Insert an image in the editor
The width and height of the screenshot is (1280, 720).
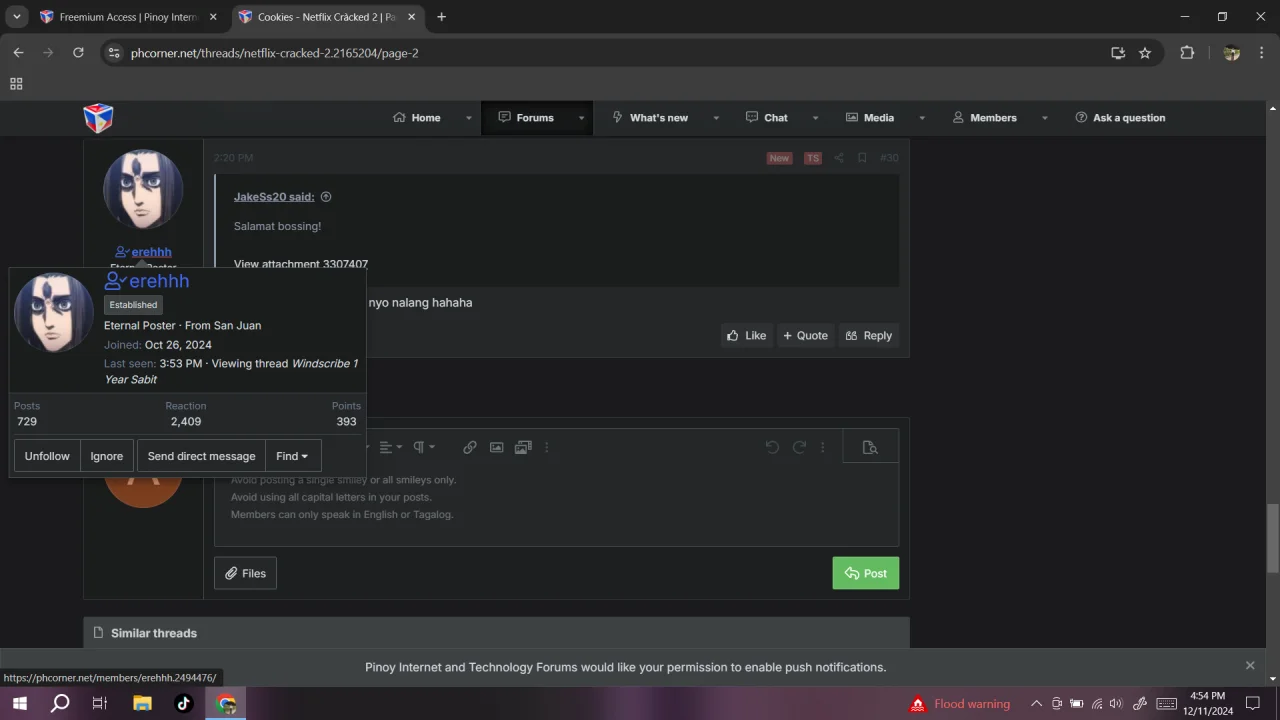click(x=496, y=447)
